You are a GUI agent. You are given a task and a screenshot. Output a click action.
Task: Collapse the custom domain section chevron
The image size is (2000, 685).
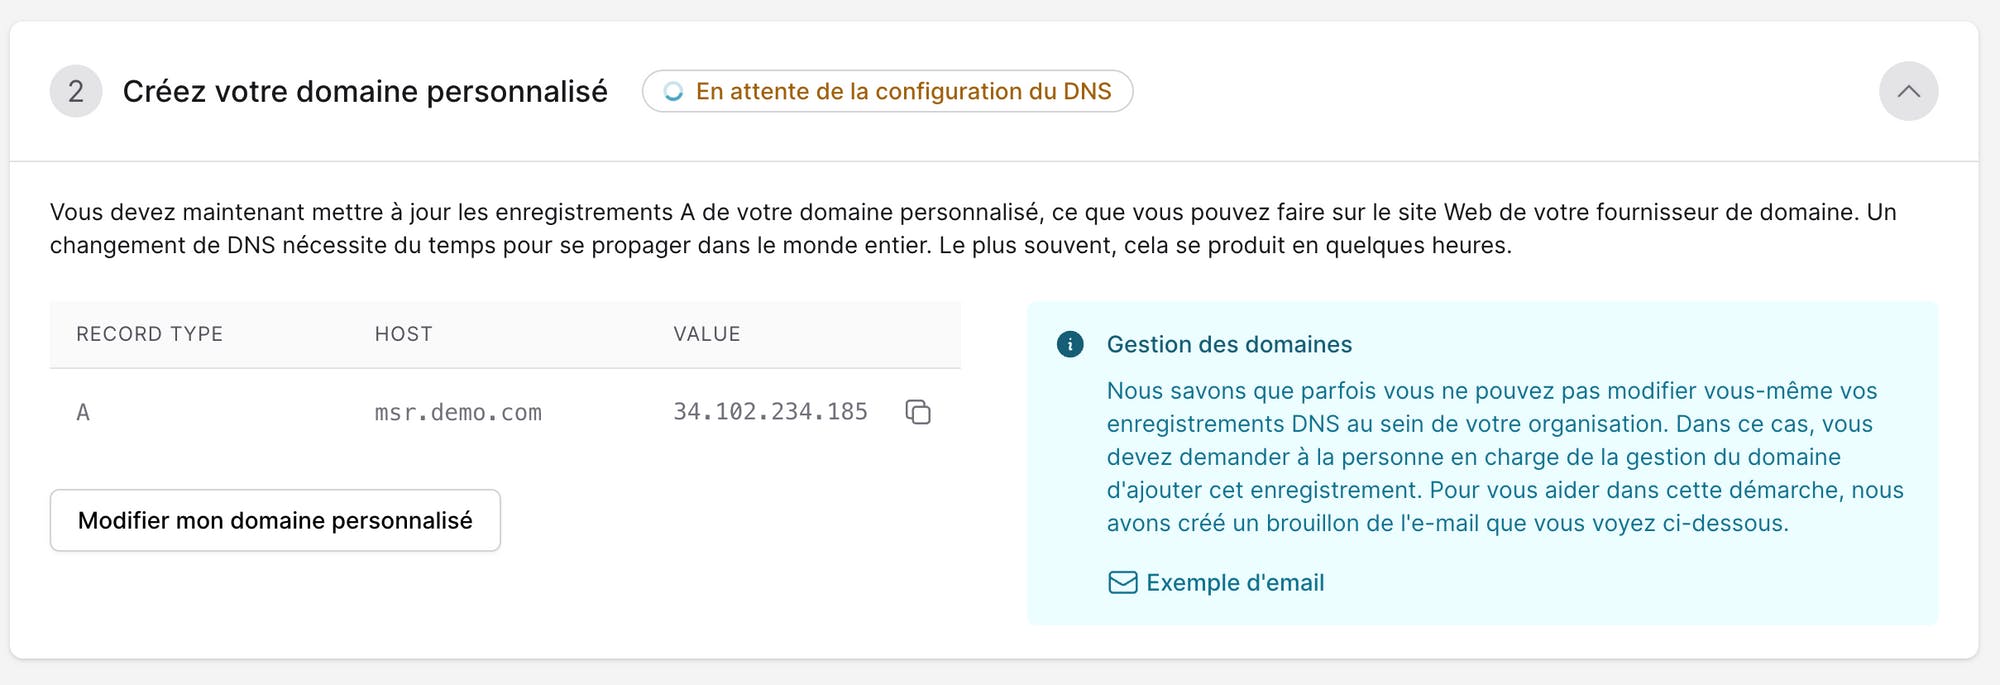[x=1908, y=91]
